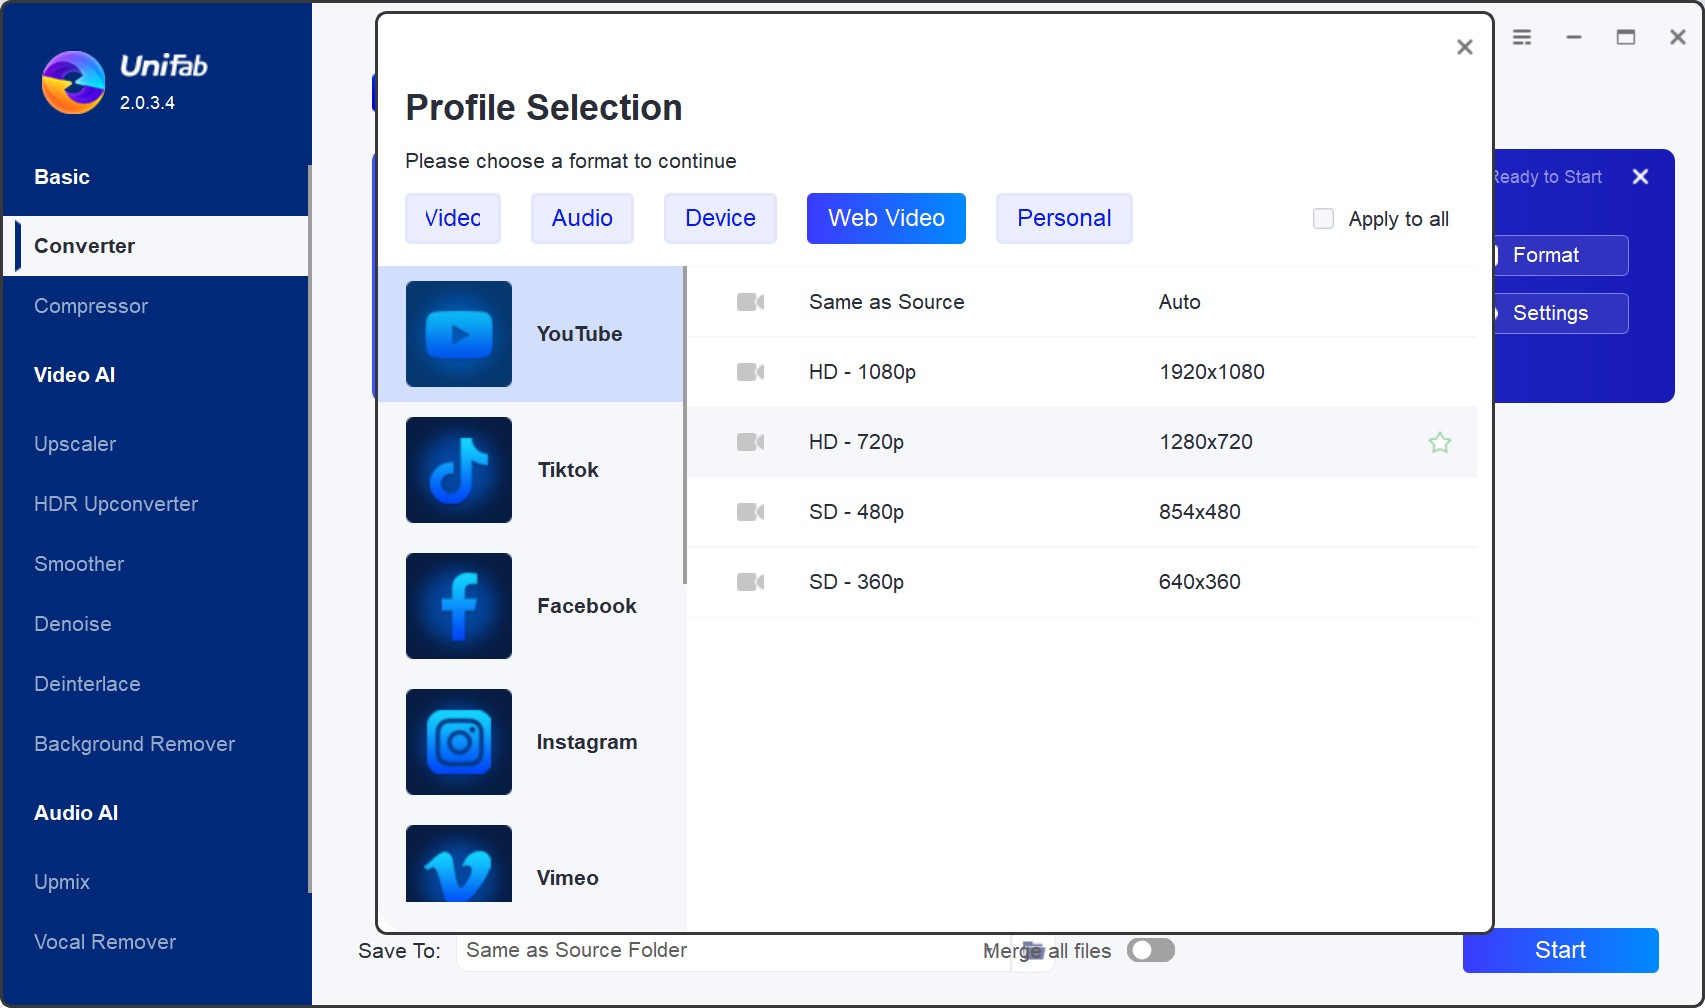Image resolution: width=1705 pixels, height=1008 pixels.
Task: Click the UniFab logo icon
Action: click(73, 82)
